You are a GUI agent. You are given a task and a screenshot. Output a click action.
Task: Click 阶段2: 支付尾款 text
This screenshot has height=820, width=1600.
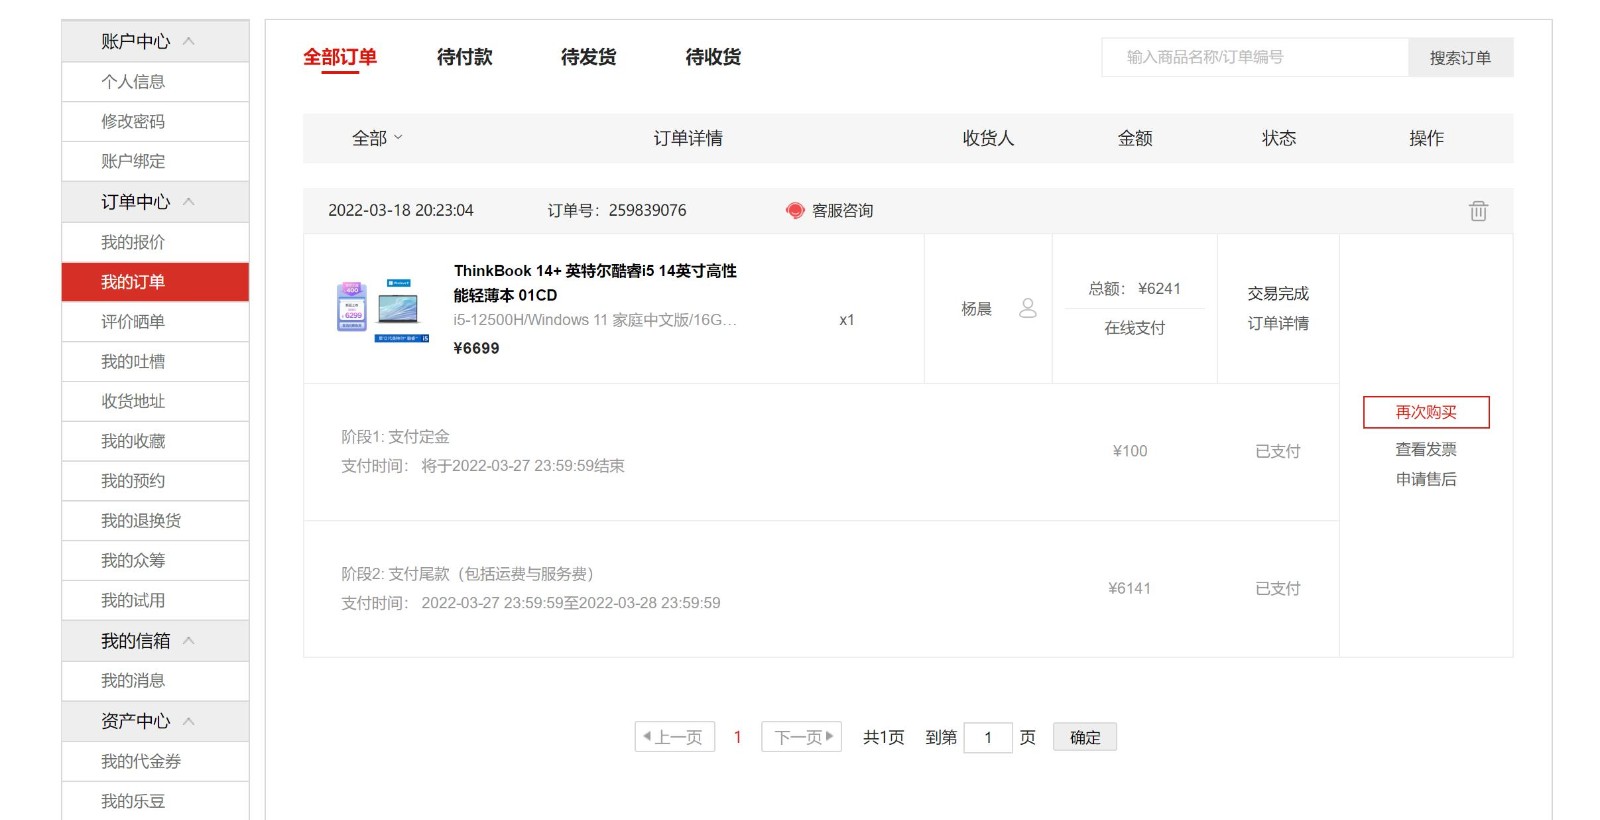[x=395, y=574]
